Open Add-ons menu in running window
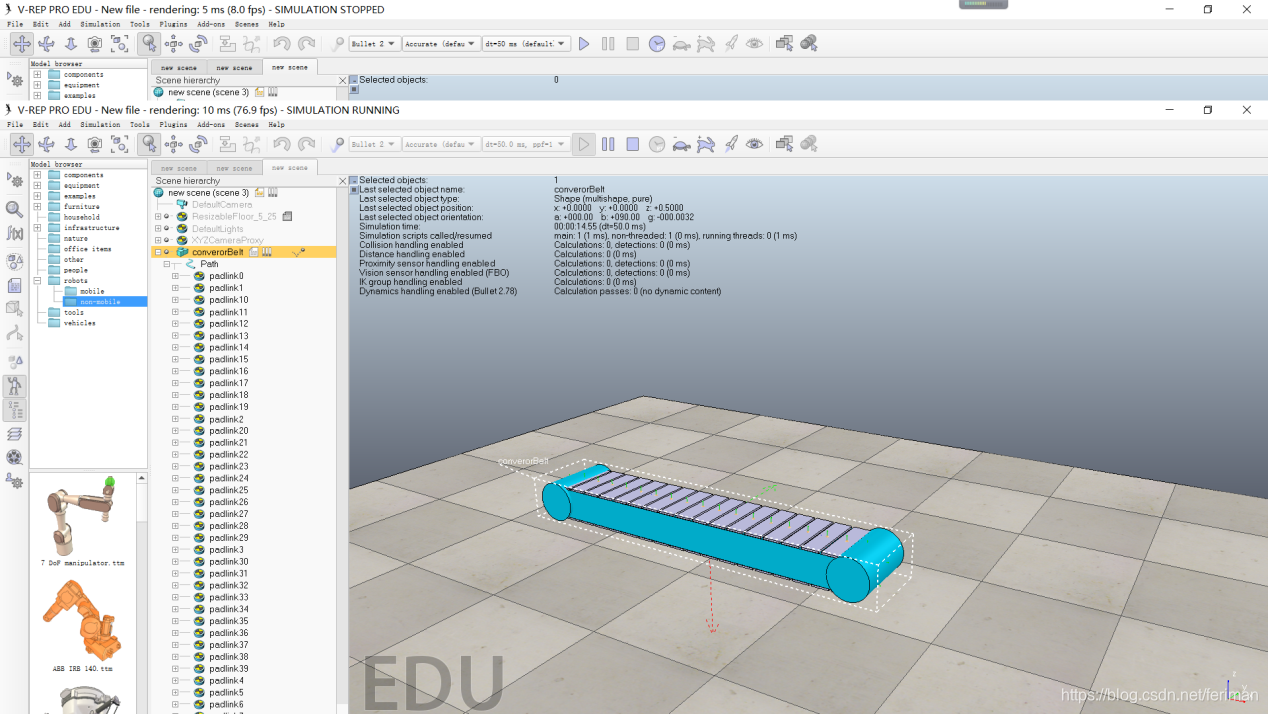The image size is (1268, 714). [x=211, y=125]
